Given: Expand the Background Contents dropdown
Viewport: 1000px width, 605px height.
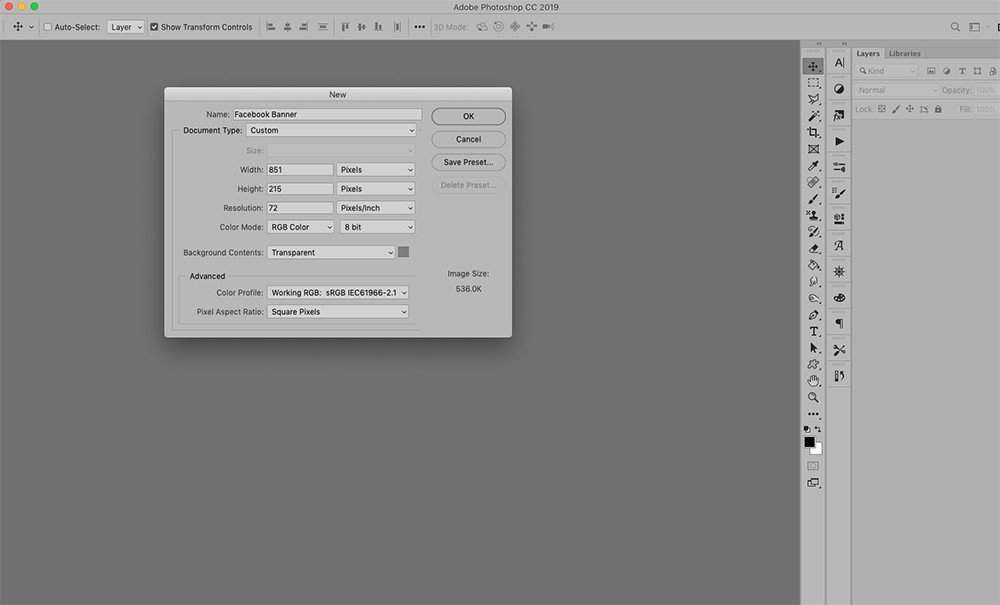Looking at the screenshot, I should 332,252.
